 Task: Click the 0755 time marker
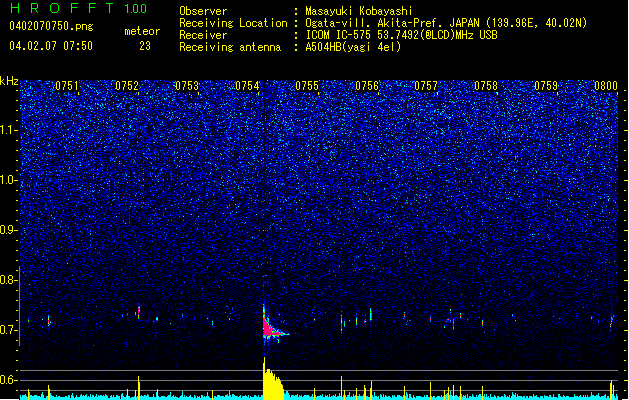coord(307,86)
